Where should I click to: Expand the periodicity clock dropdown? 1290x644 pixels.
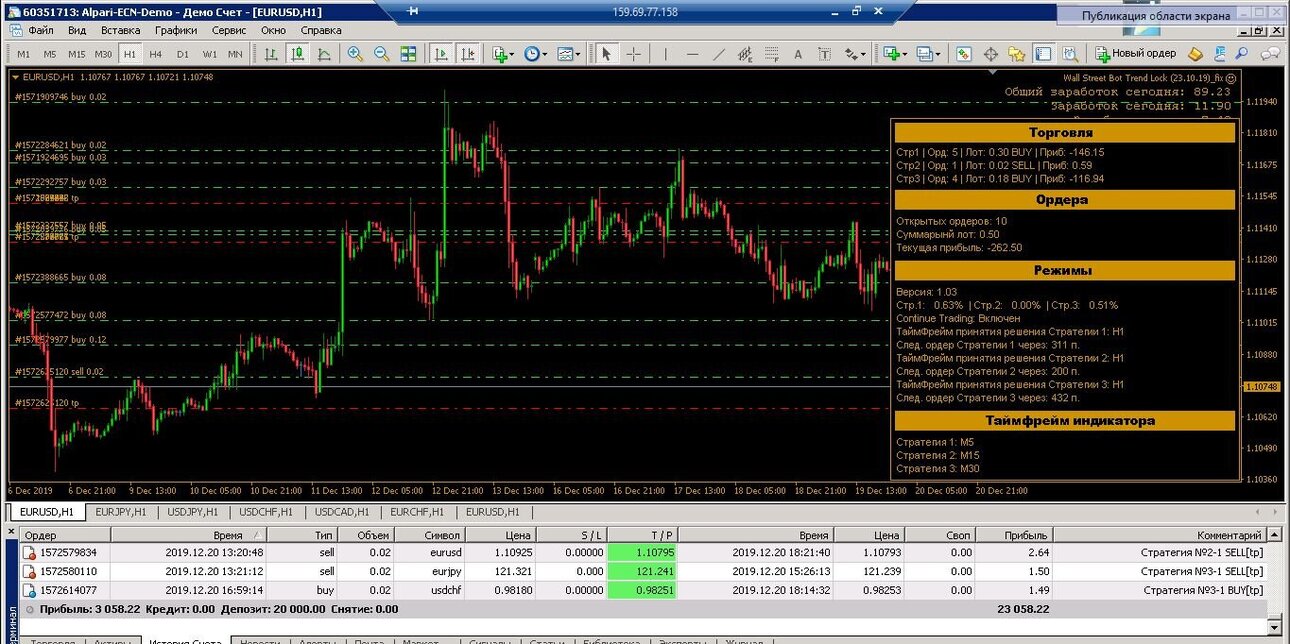[x=536, y=54]
